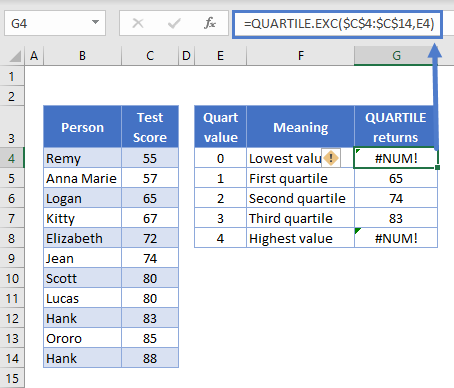Click the Meaning header cell
Image resolution: width=454 pixels, height=388 pixels.
[x=301, y=127]
